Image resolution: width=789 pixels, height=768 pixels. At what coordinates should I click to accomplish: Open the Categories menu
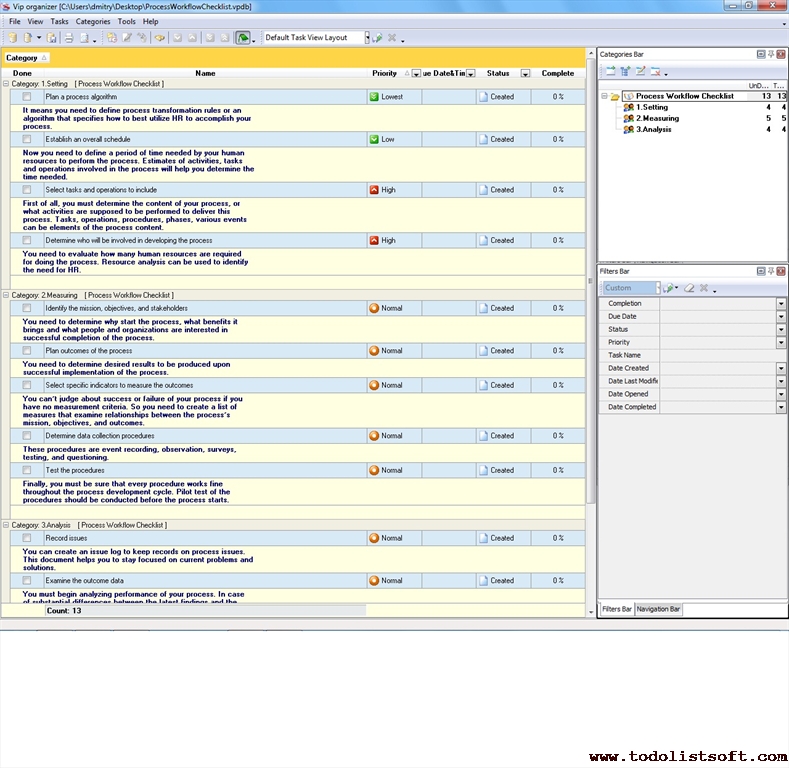pyautogui.click(x=93, y=21)
